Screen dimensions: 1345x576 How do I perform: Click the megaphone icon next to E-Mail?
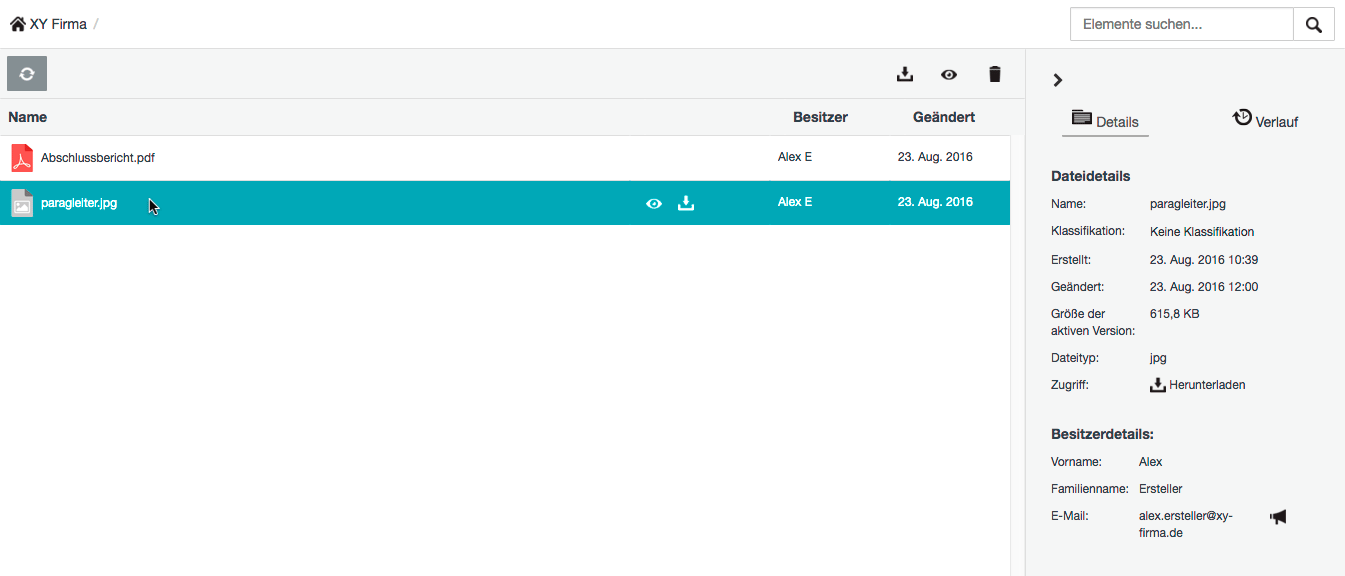[x=1278, y=517]
